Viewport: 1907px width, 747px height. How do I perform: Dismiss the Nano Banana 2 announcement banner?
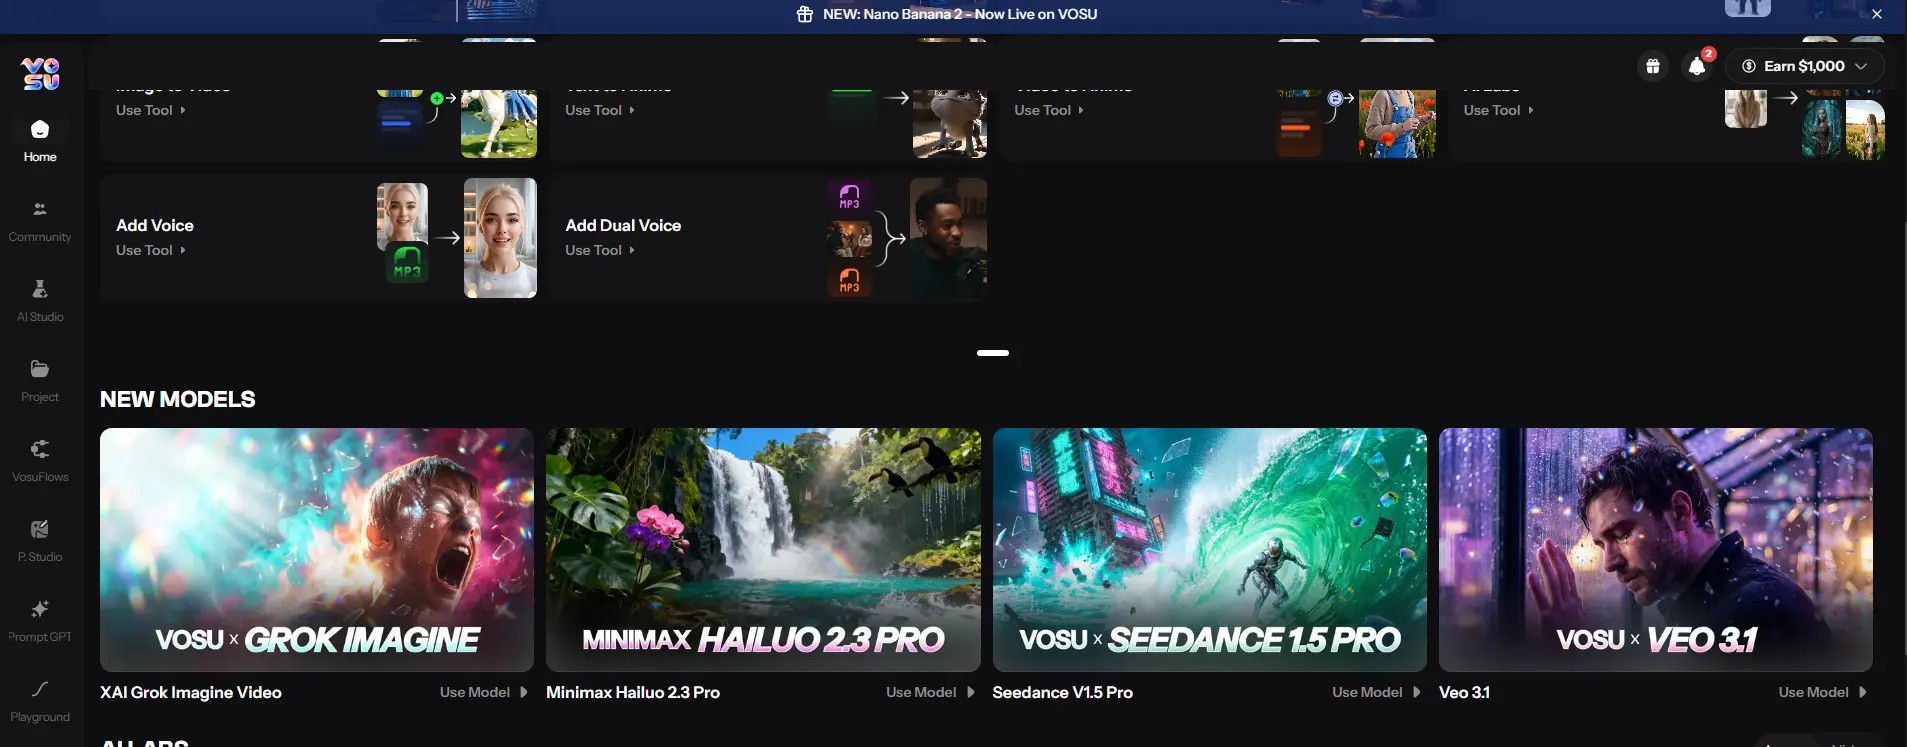point(1877,14)
